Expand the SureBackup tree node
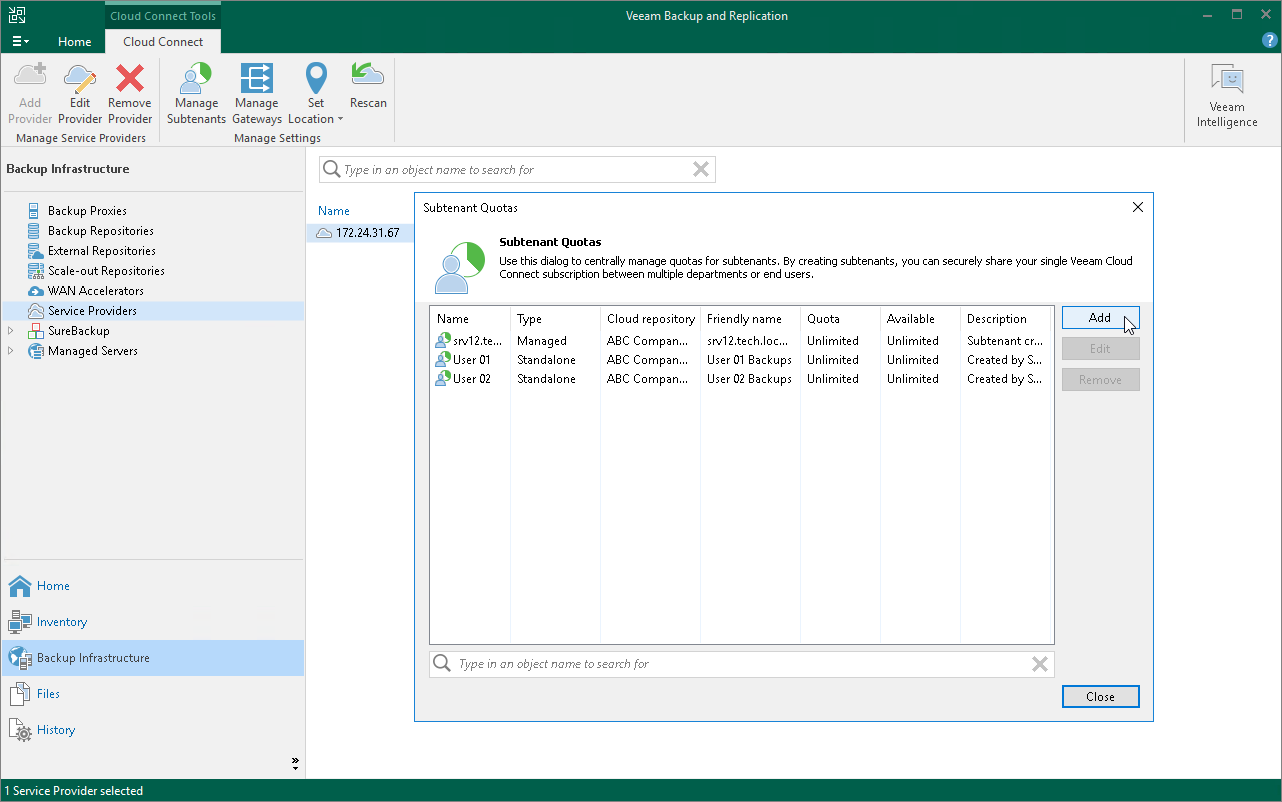This screenshot has width=1282, height=802. point(11,331)
